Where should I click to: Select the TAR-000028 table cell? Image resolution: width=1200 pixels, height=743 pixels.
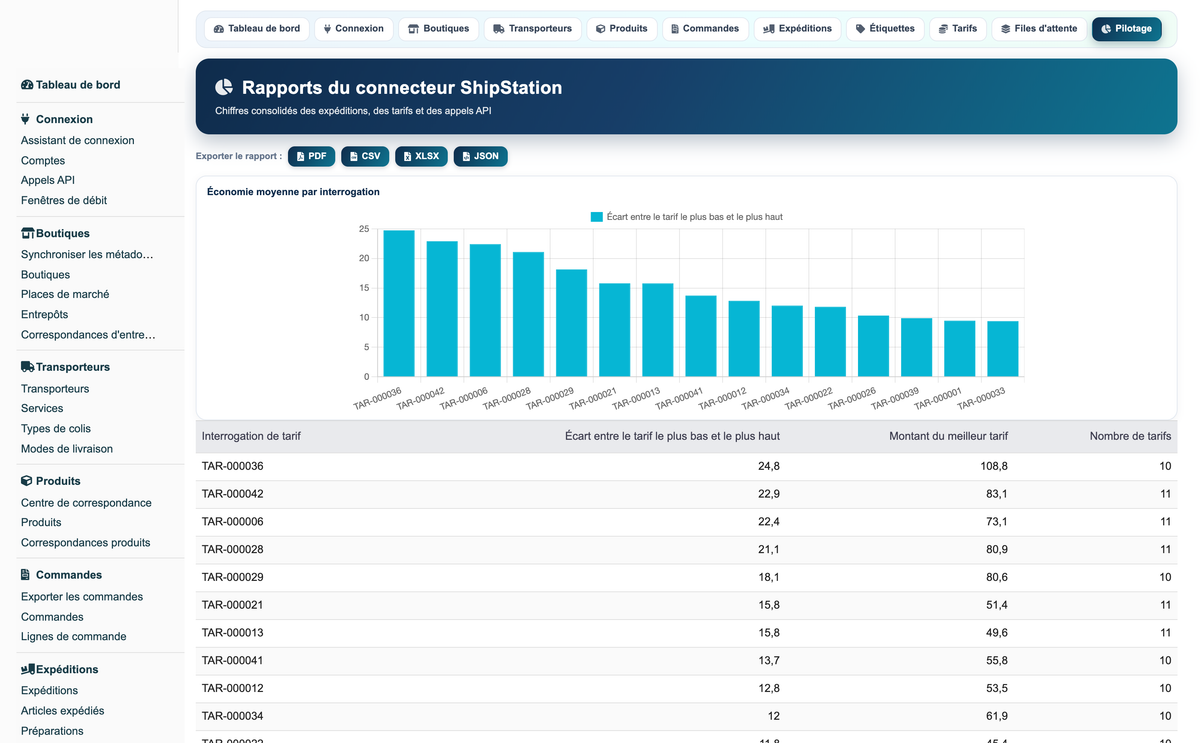pyautogui.click(x=232, y=550)
